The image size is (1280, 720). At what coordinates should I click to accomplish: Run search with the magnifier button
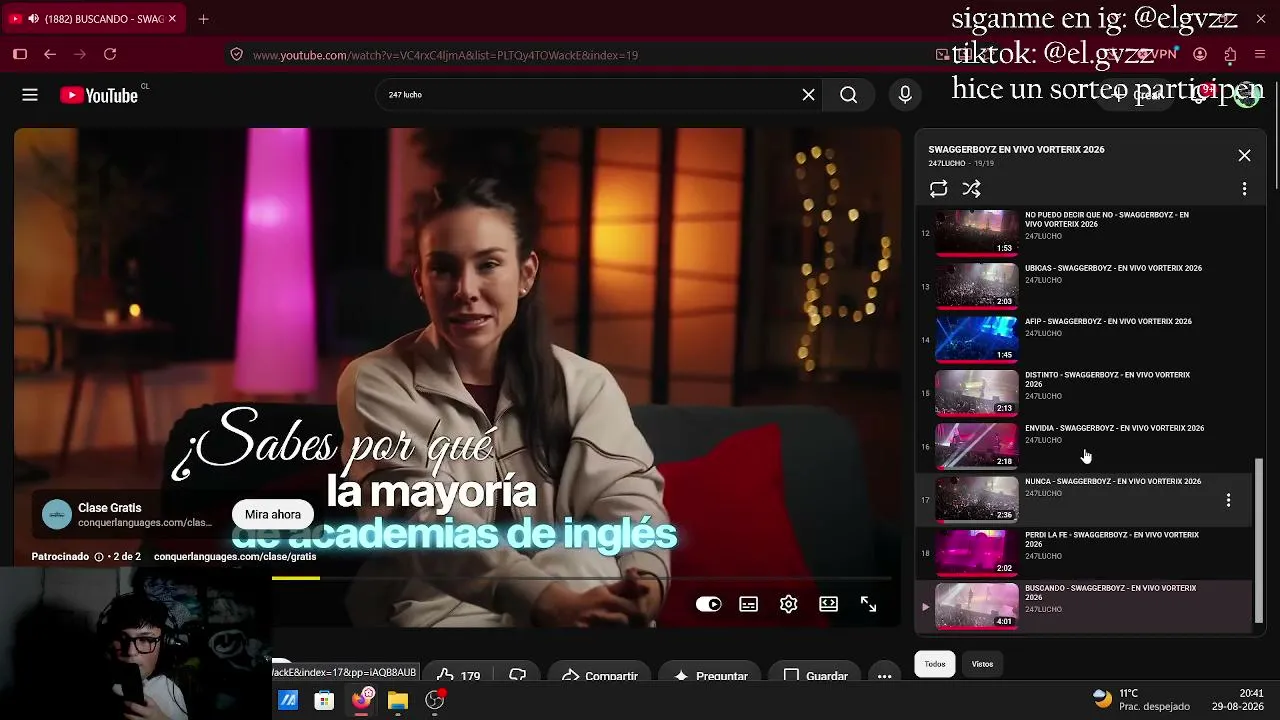point(848,95)
